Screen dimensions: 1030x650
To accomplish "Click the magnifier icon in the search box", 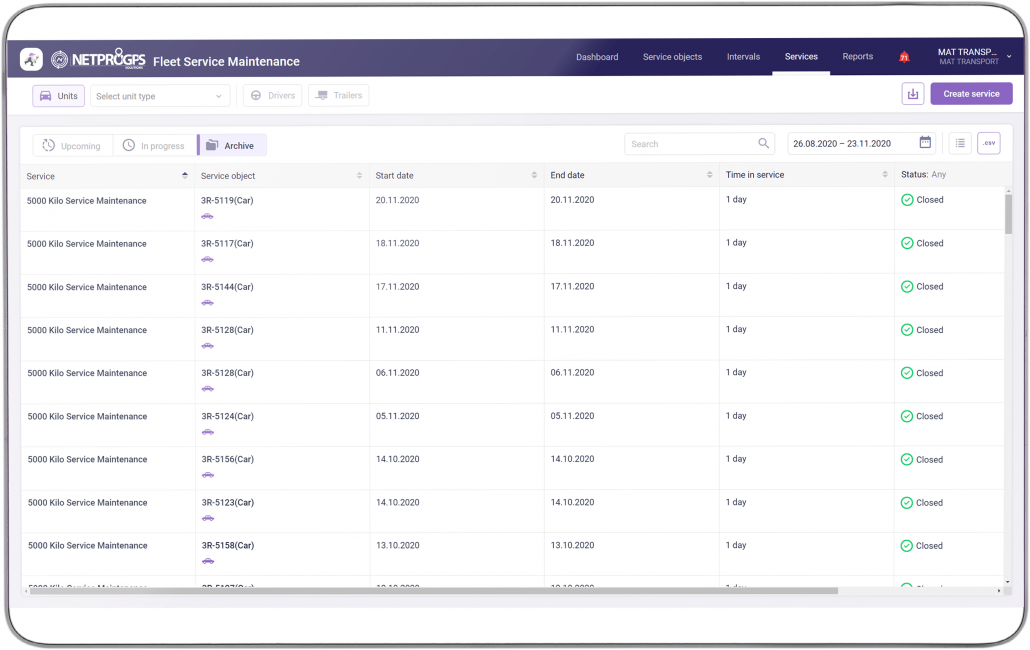I will pyautogui.click(x=764, y=144).
